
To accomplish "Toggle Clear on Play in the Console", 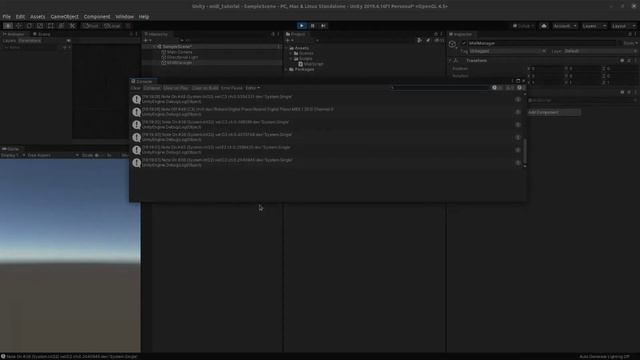I will tap(176, 88).
